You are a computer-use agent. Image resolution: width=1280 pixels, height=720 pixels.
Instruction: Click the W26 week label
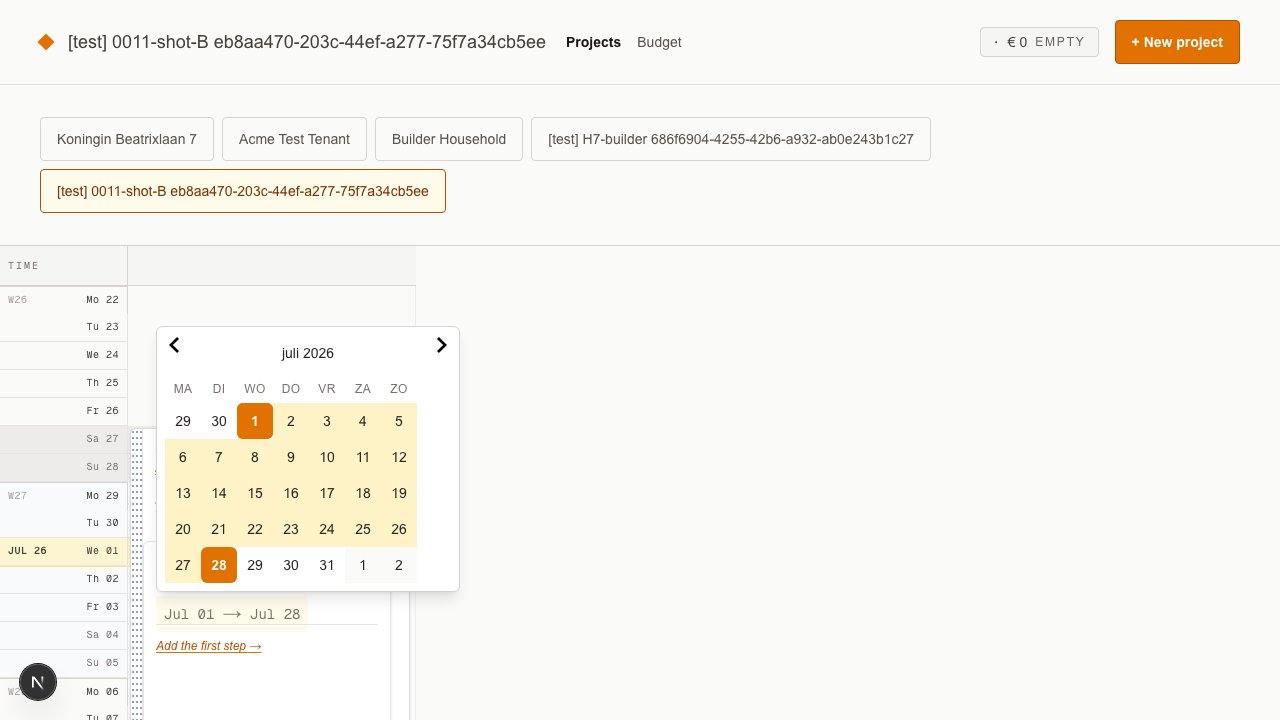[x=18, y=300]
